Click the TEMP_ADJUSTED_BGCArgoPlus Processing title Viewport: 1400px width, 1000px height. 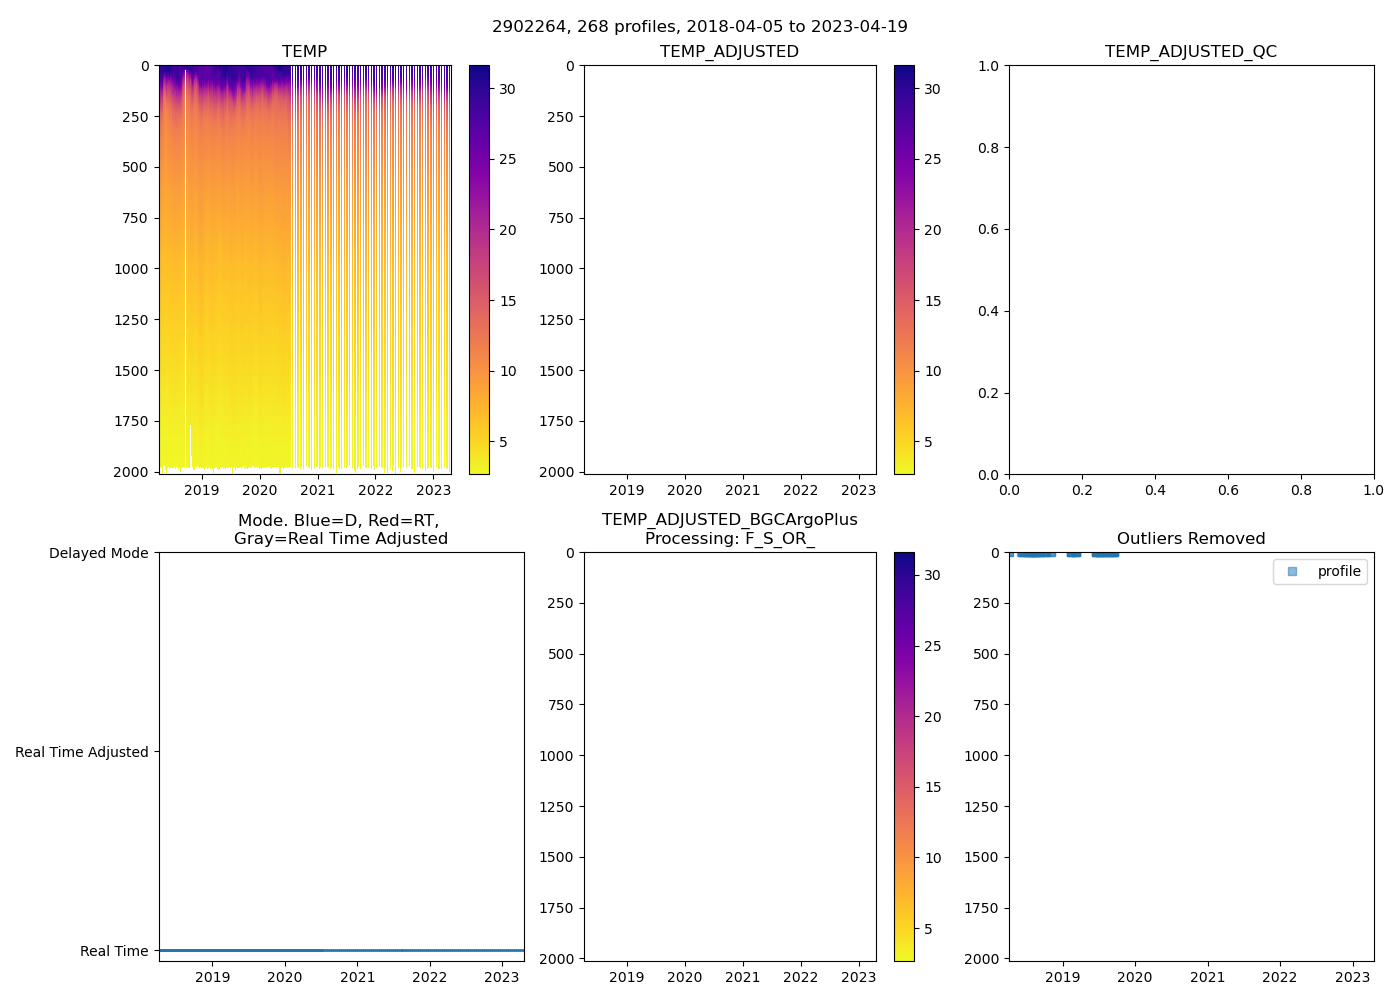point(729,529)
